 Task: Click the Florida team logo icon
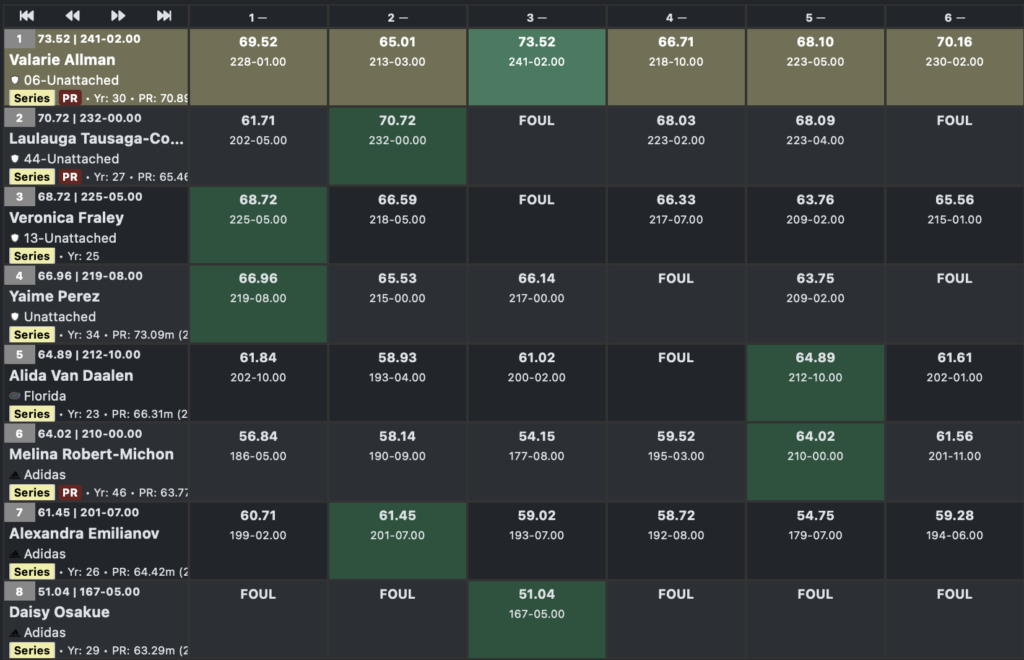point(15,396)
